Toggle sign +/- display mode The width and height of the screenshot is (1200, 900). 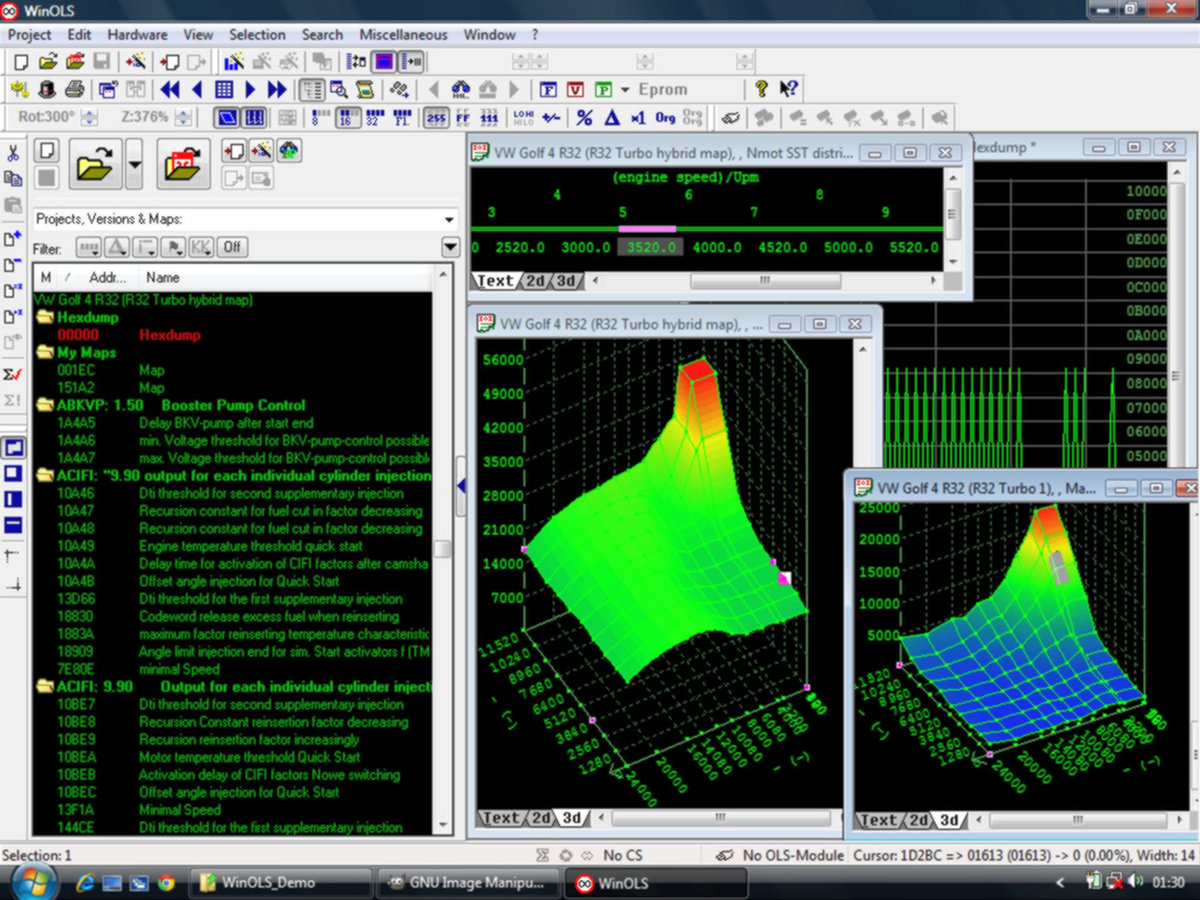click(550, 117)
